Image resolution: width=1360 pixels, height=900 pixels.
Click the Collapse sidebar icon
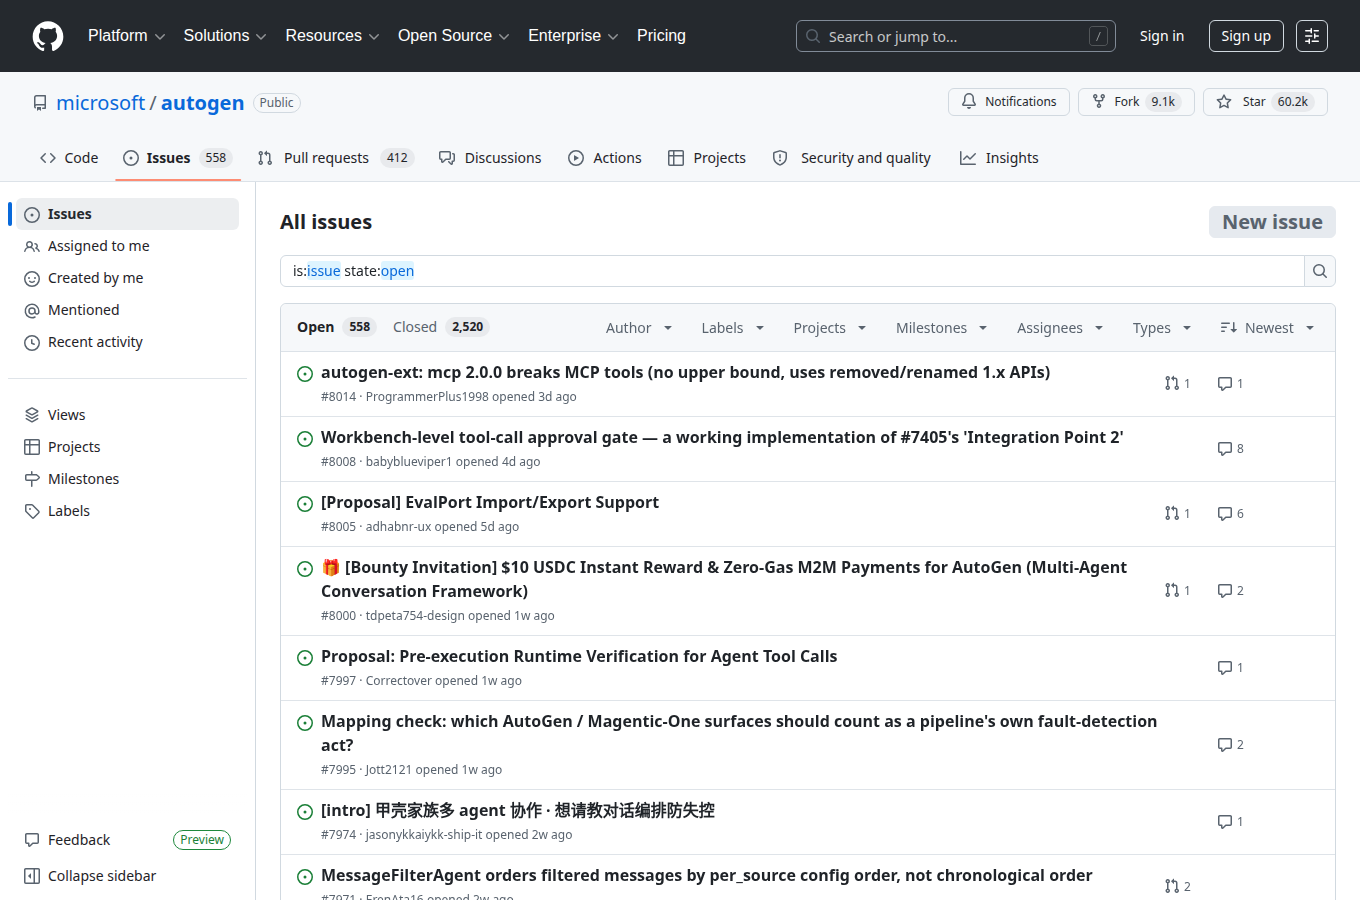tap(32, 876)
